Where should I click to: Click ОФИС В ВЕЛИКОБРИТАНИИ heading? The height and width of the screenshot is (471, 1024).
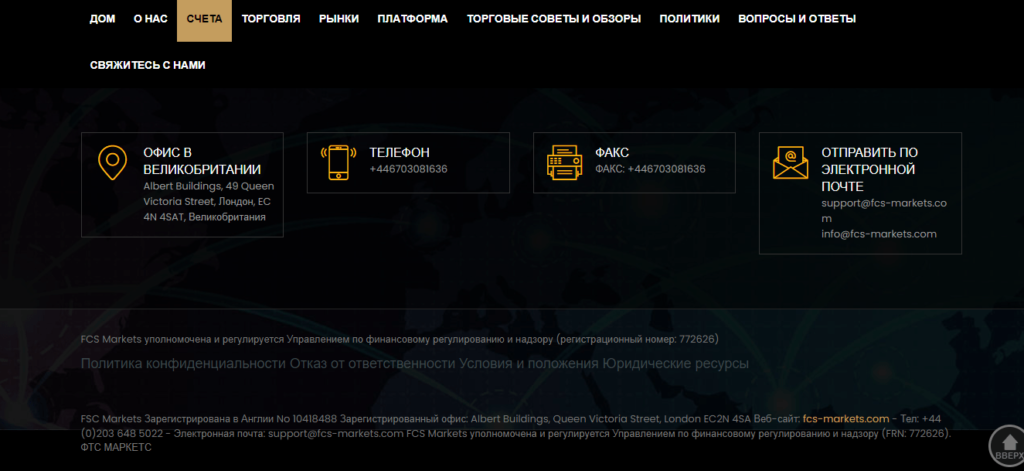[202, 161]
